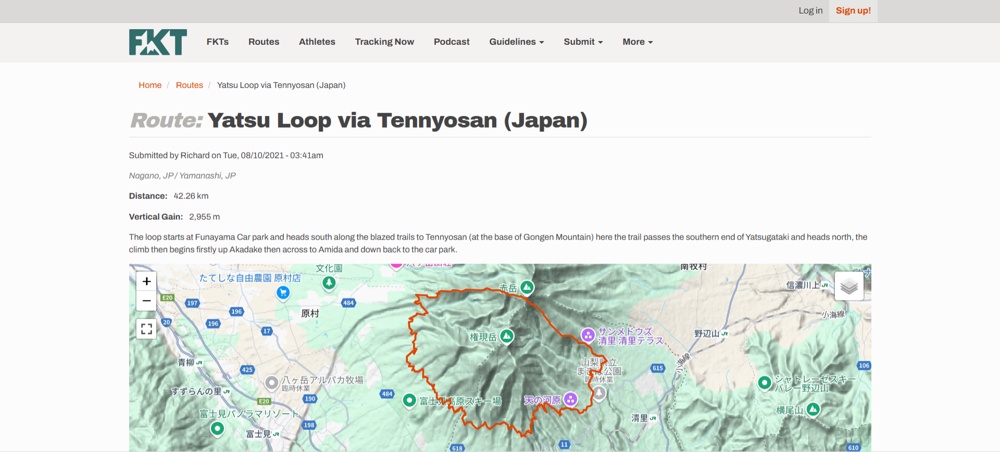Viewport: 1000px width, 452px height.
Task: Zoom in on the map
Action: point(147,281)
